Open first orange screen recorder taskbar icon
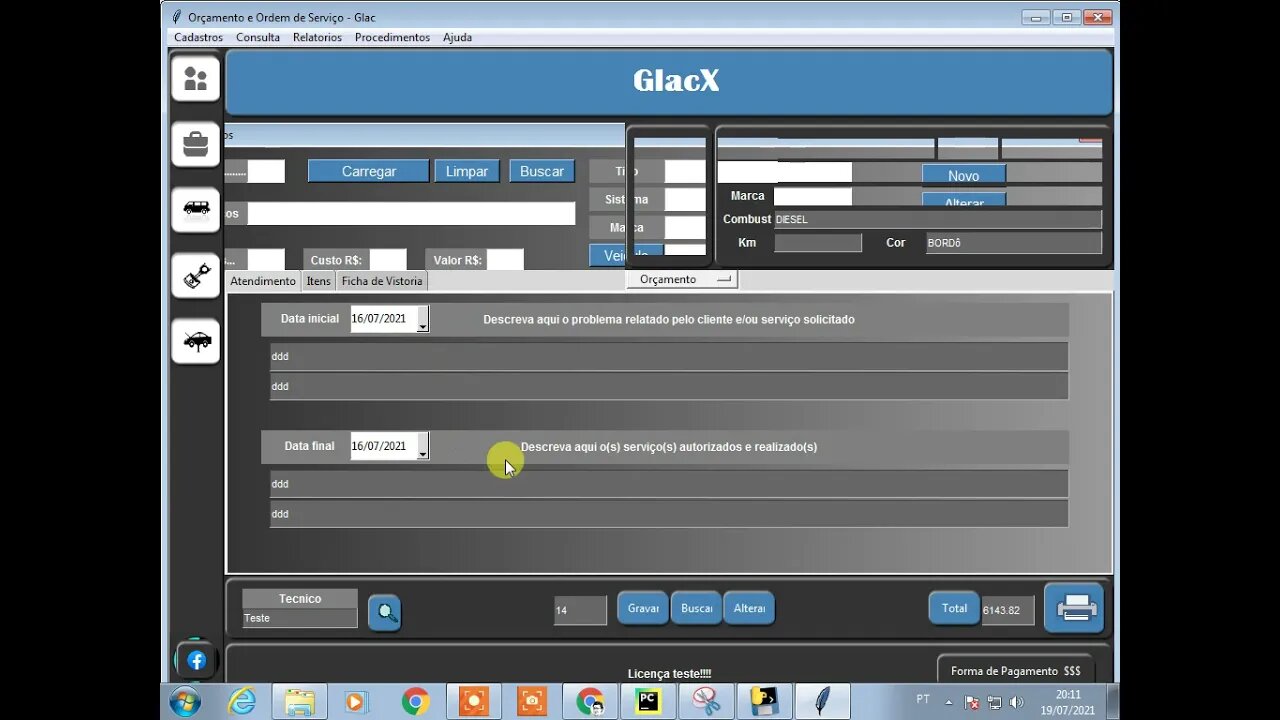The image size is (1280, 720). click(x=474, y=702)
